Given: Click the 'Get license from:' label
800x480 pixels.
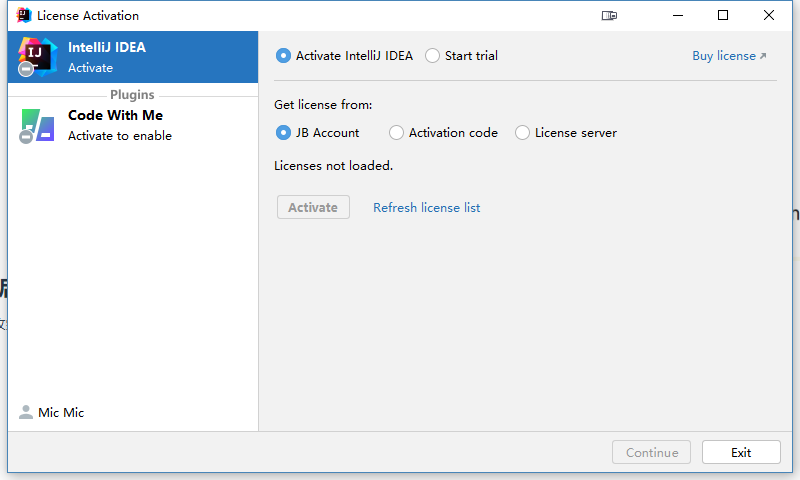Looking at the screenshot, I should click(323, 105).
